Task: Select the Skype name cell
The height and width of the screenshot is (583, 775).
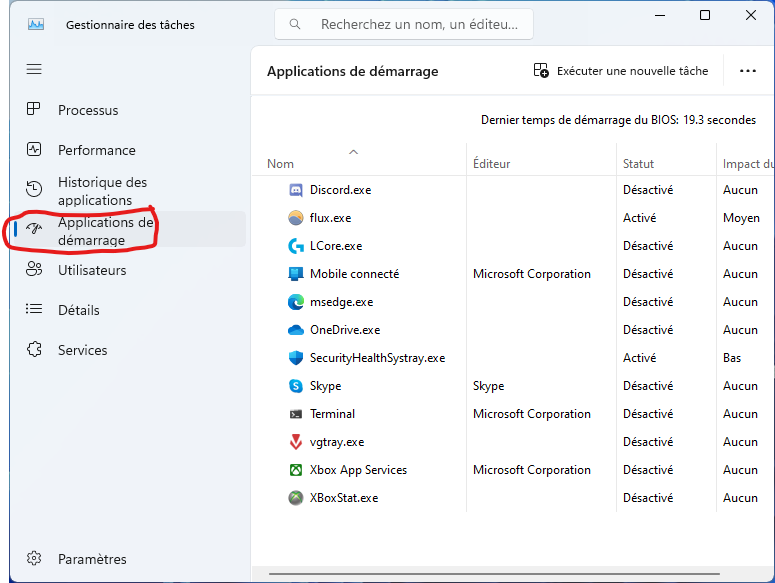Action: click(x=325, y=386)
